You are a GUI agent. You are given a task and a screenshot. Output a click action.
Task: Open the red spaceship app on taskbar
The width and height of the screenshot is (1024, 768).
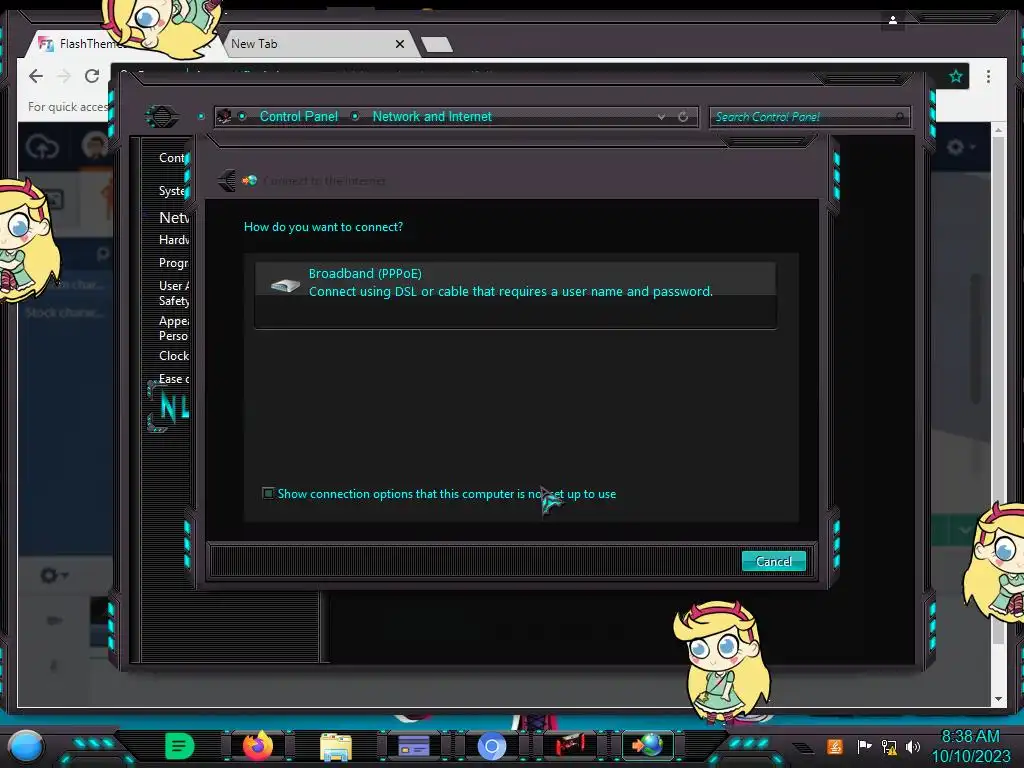coord(569,745)
